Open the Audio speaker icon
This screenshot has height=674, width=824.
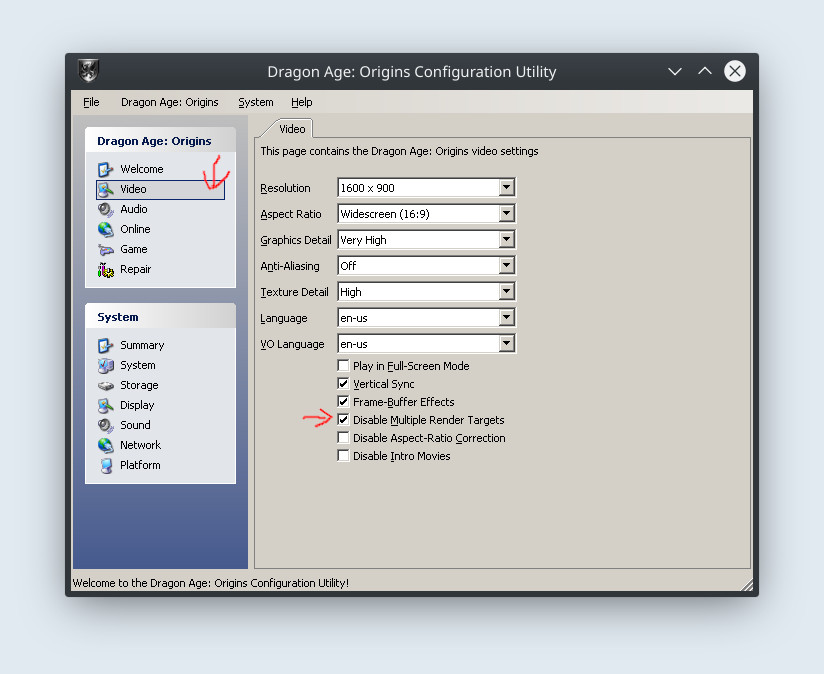[x=106, y=209]
